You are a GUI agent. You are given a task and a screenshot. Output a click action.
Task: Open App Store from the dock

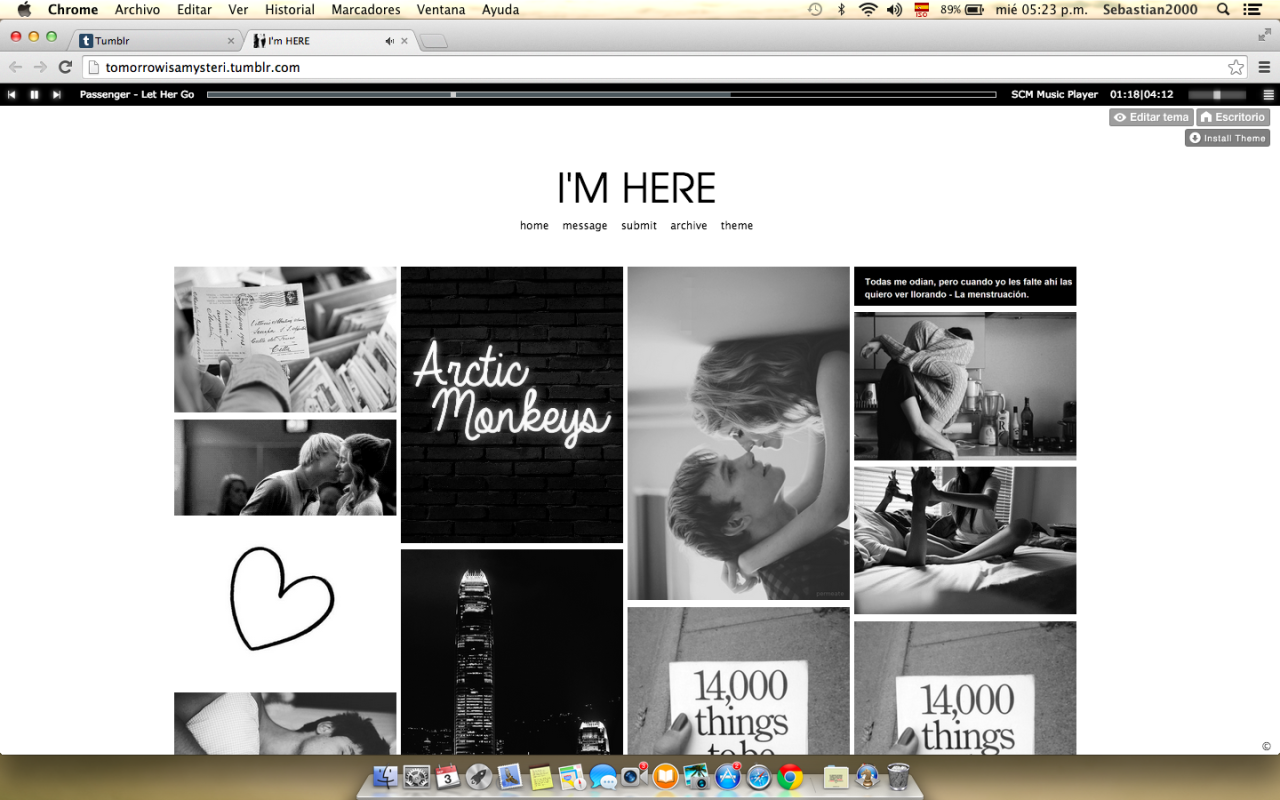(727, 776)
